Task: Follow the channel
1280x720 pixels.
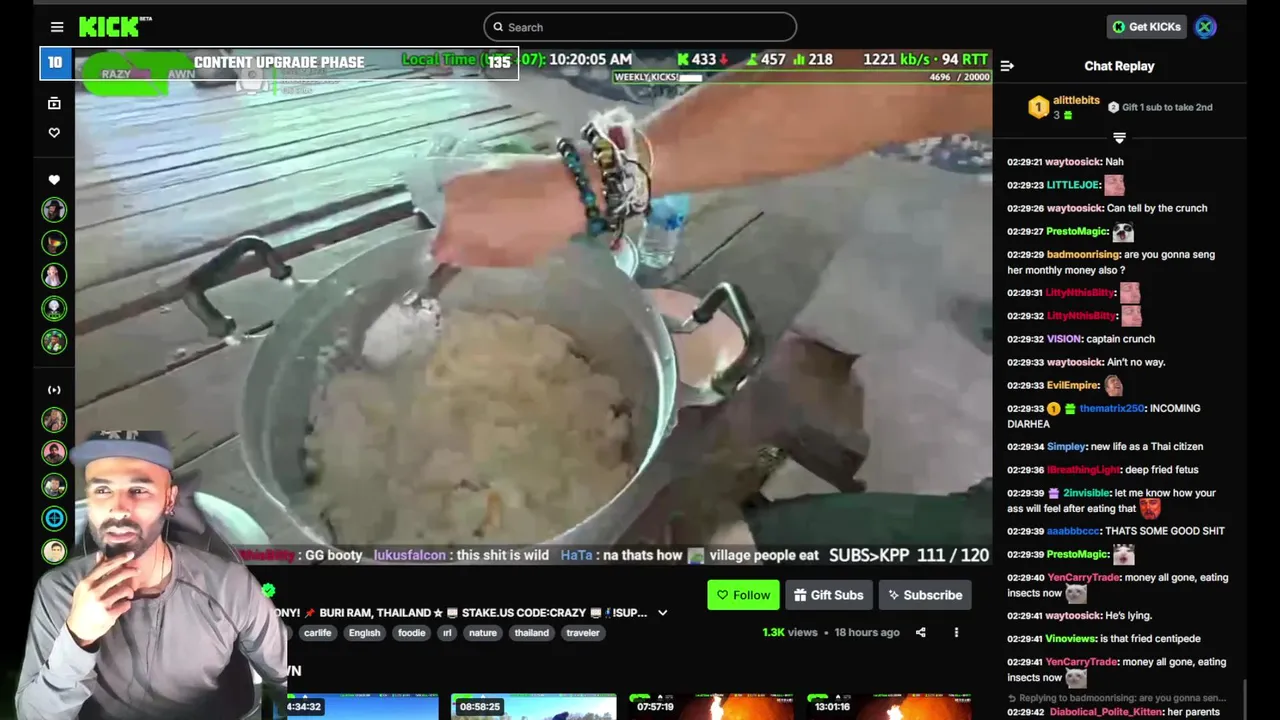Action: pos(743,595)
